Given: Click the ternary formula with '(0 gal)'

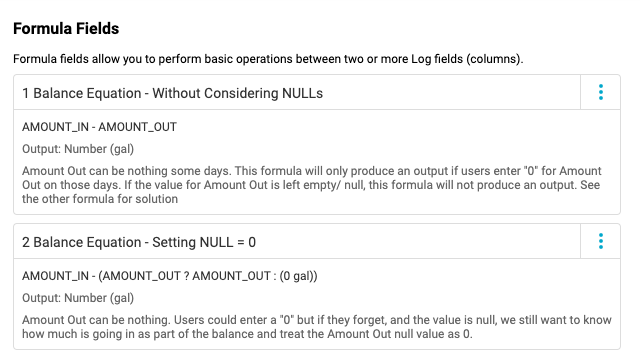Looking at the screenshot, I should pos(169,276).
